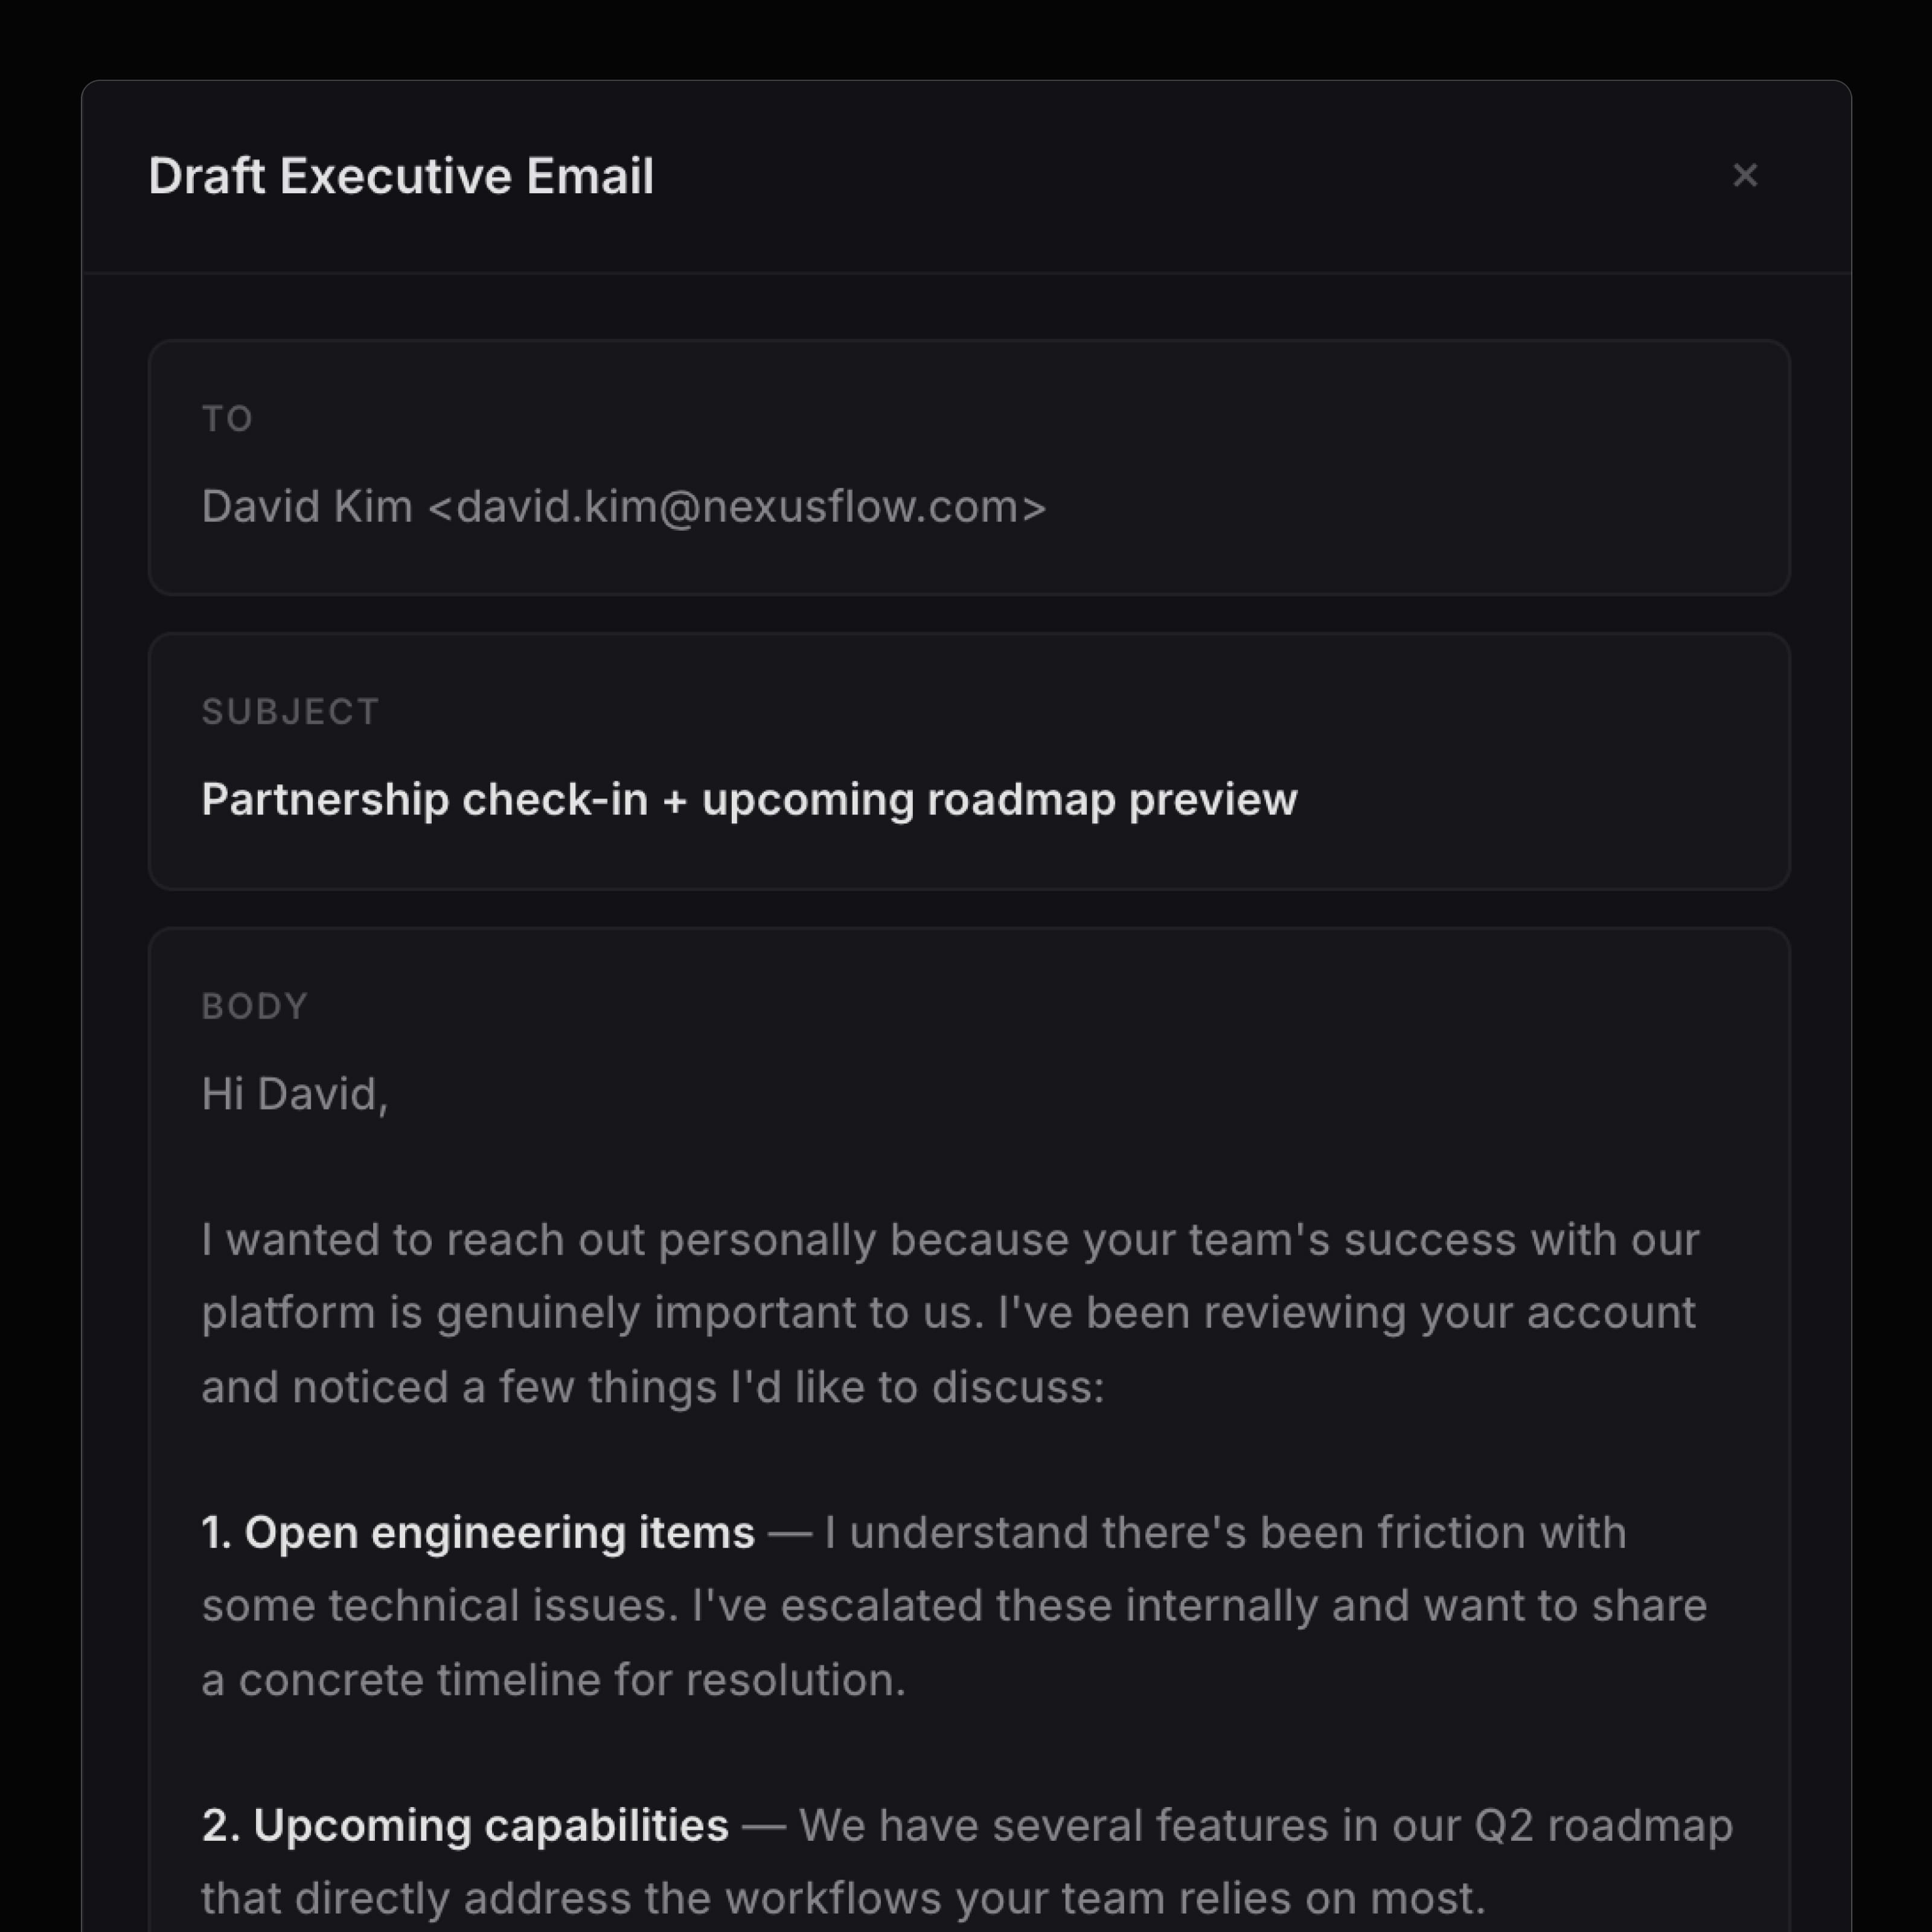
Task: Click the line 'platform is genuinely important to us'
Action: tap(947, 1313)
